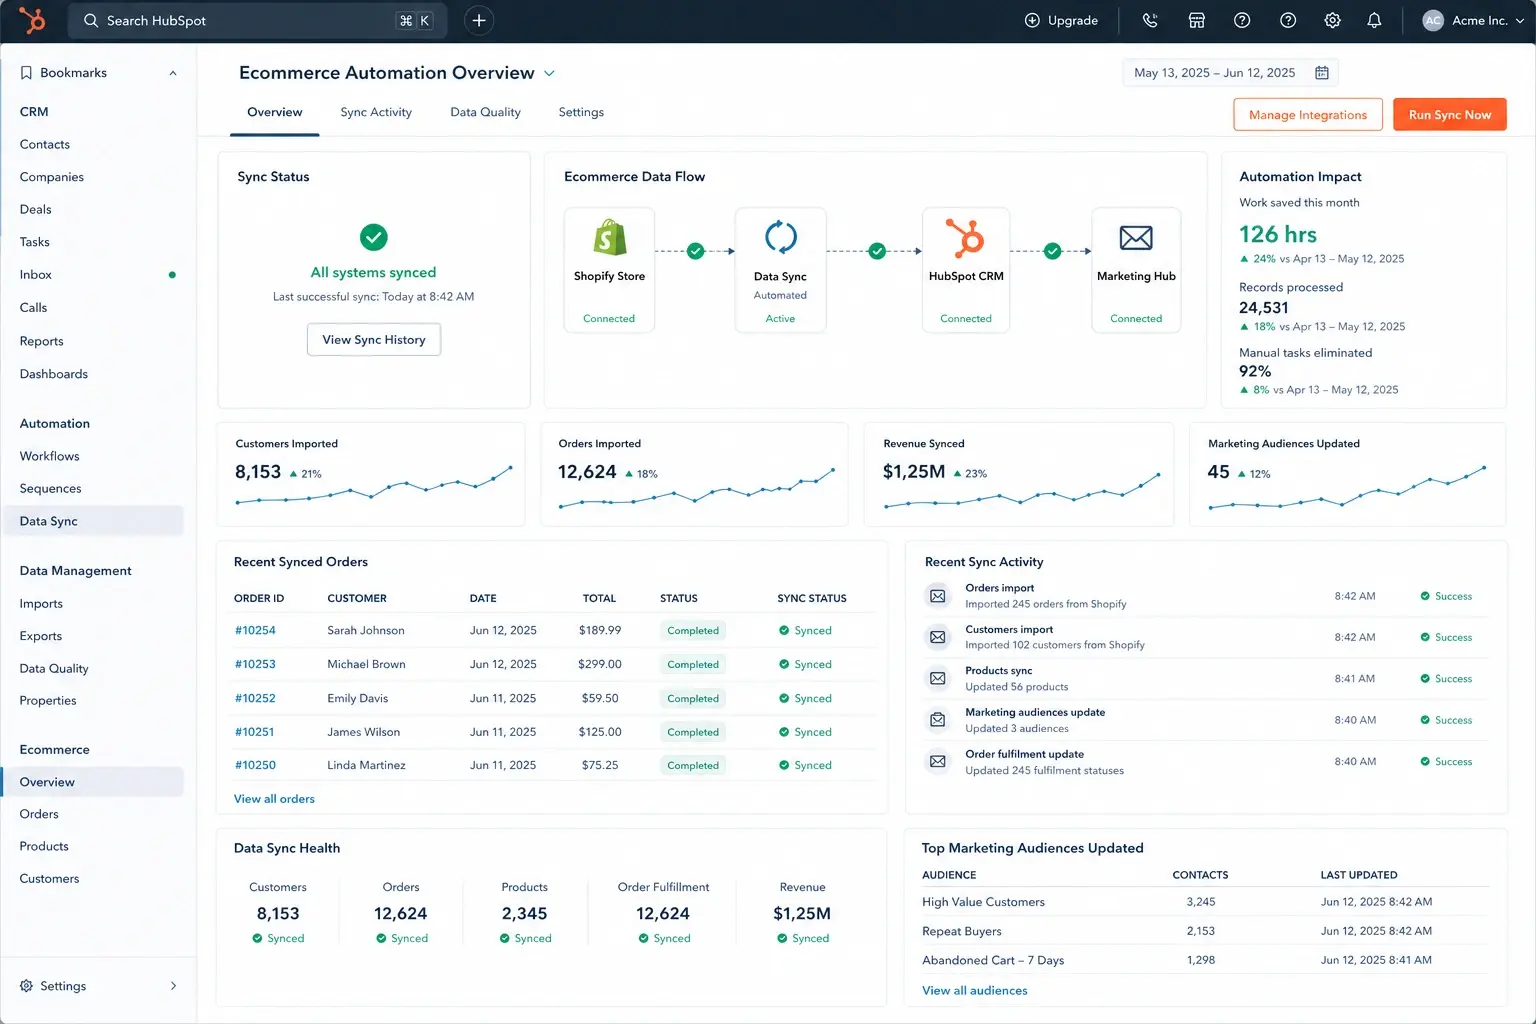Click the search magnifier icon

tap(91, 20)
